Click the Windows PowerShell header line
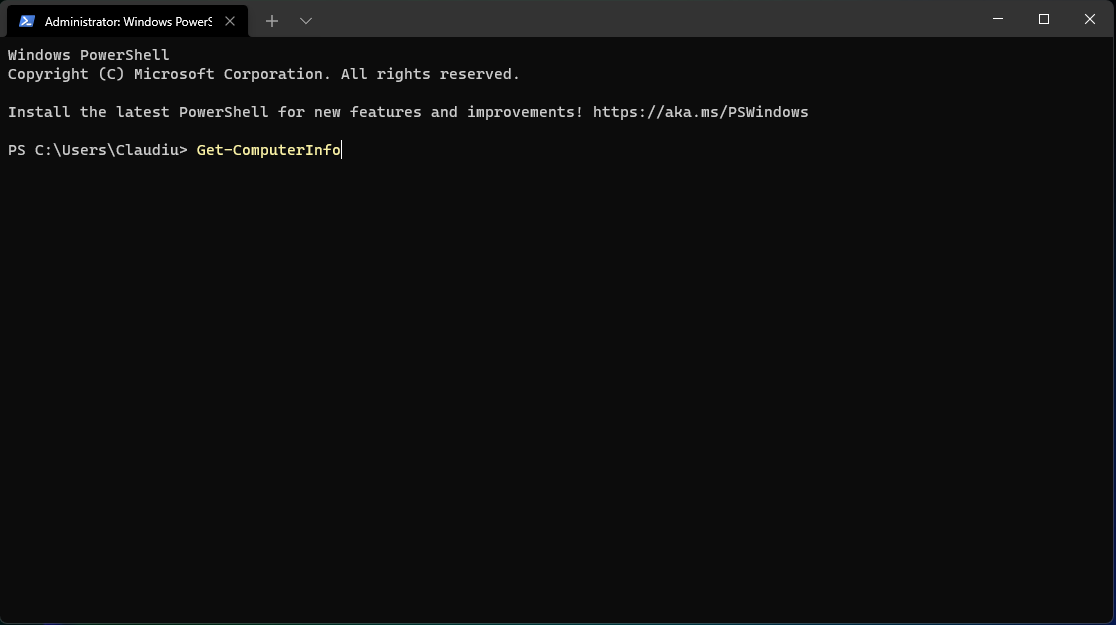The image size is (1116, 625). (88, 54)
